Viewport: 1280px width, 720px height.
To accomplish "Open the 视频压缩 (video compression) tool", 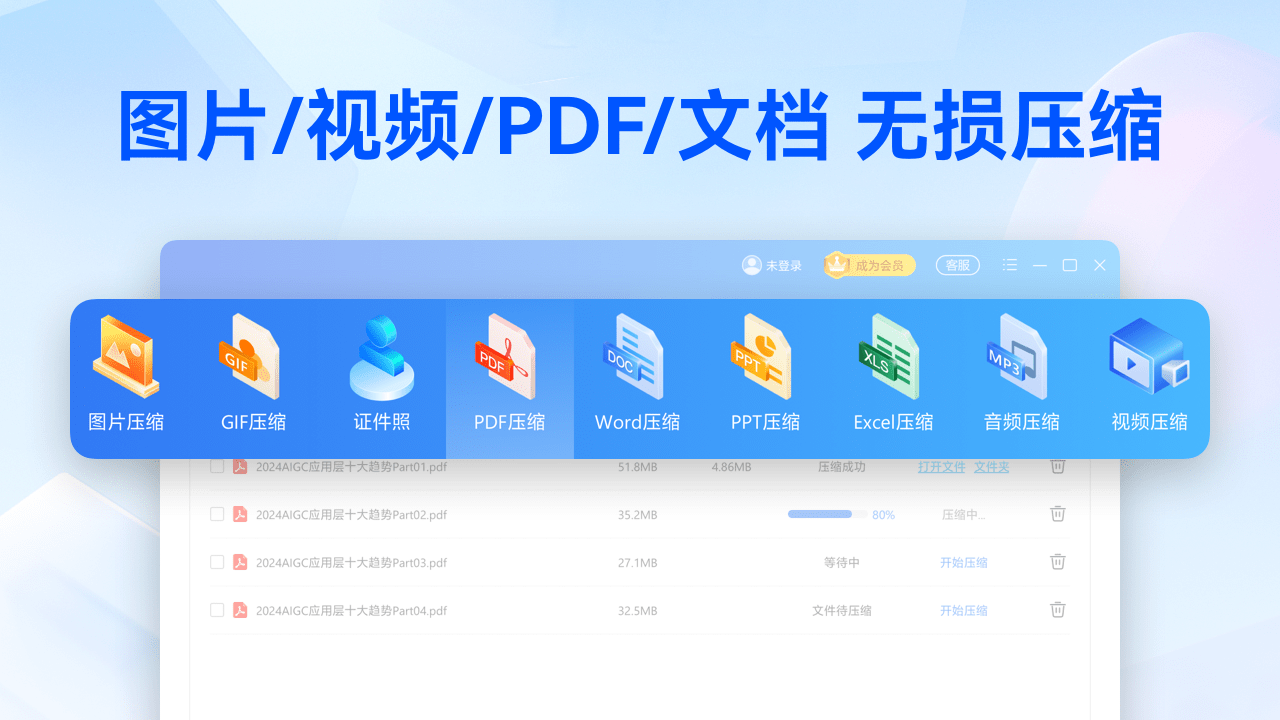I will click(x=1149, y=378).
